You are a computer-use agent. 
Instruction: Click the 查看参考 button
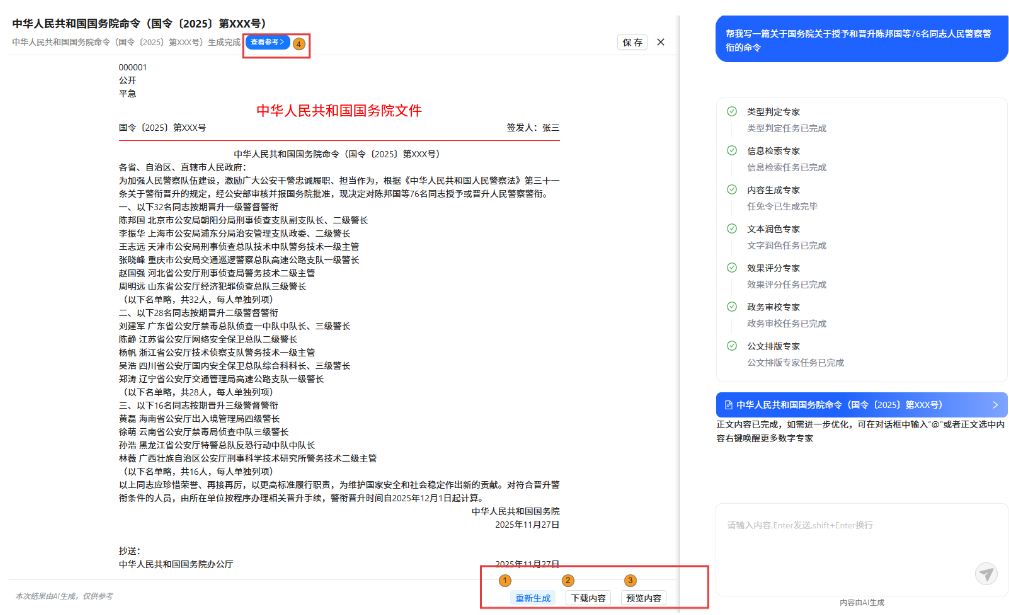(x=267, y=42)
